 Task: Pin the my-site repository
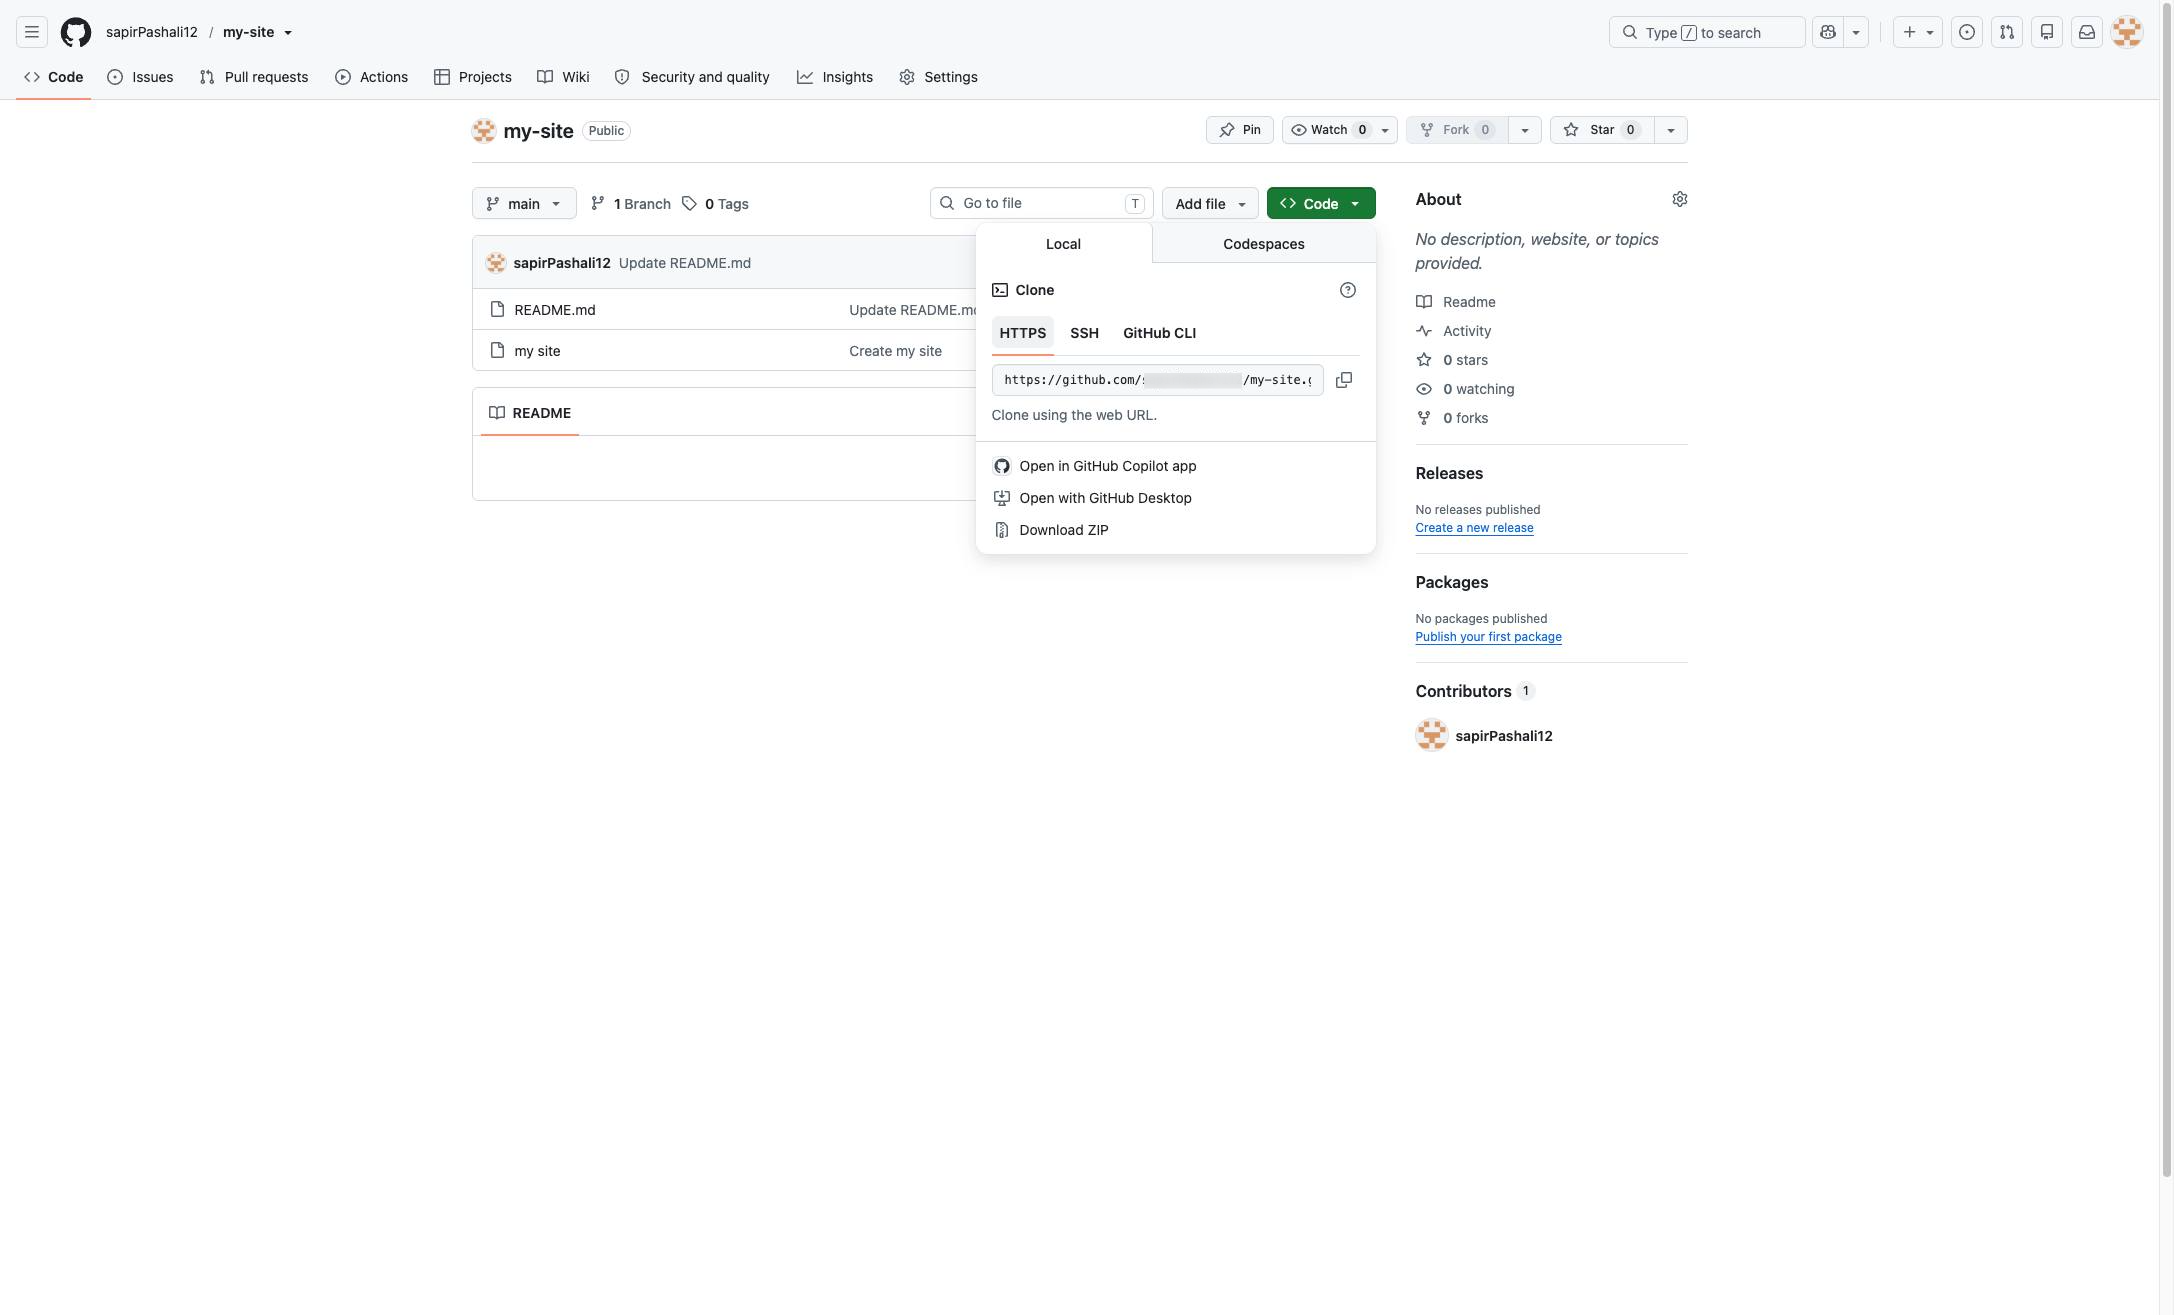point(1240,130)
